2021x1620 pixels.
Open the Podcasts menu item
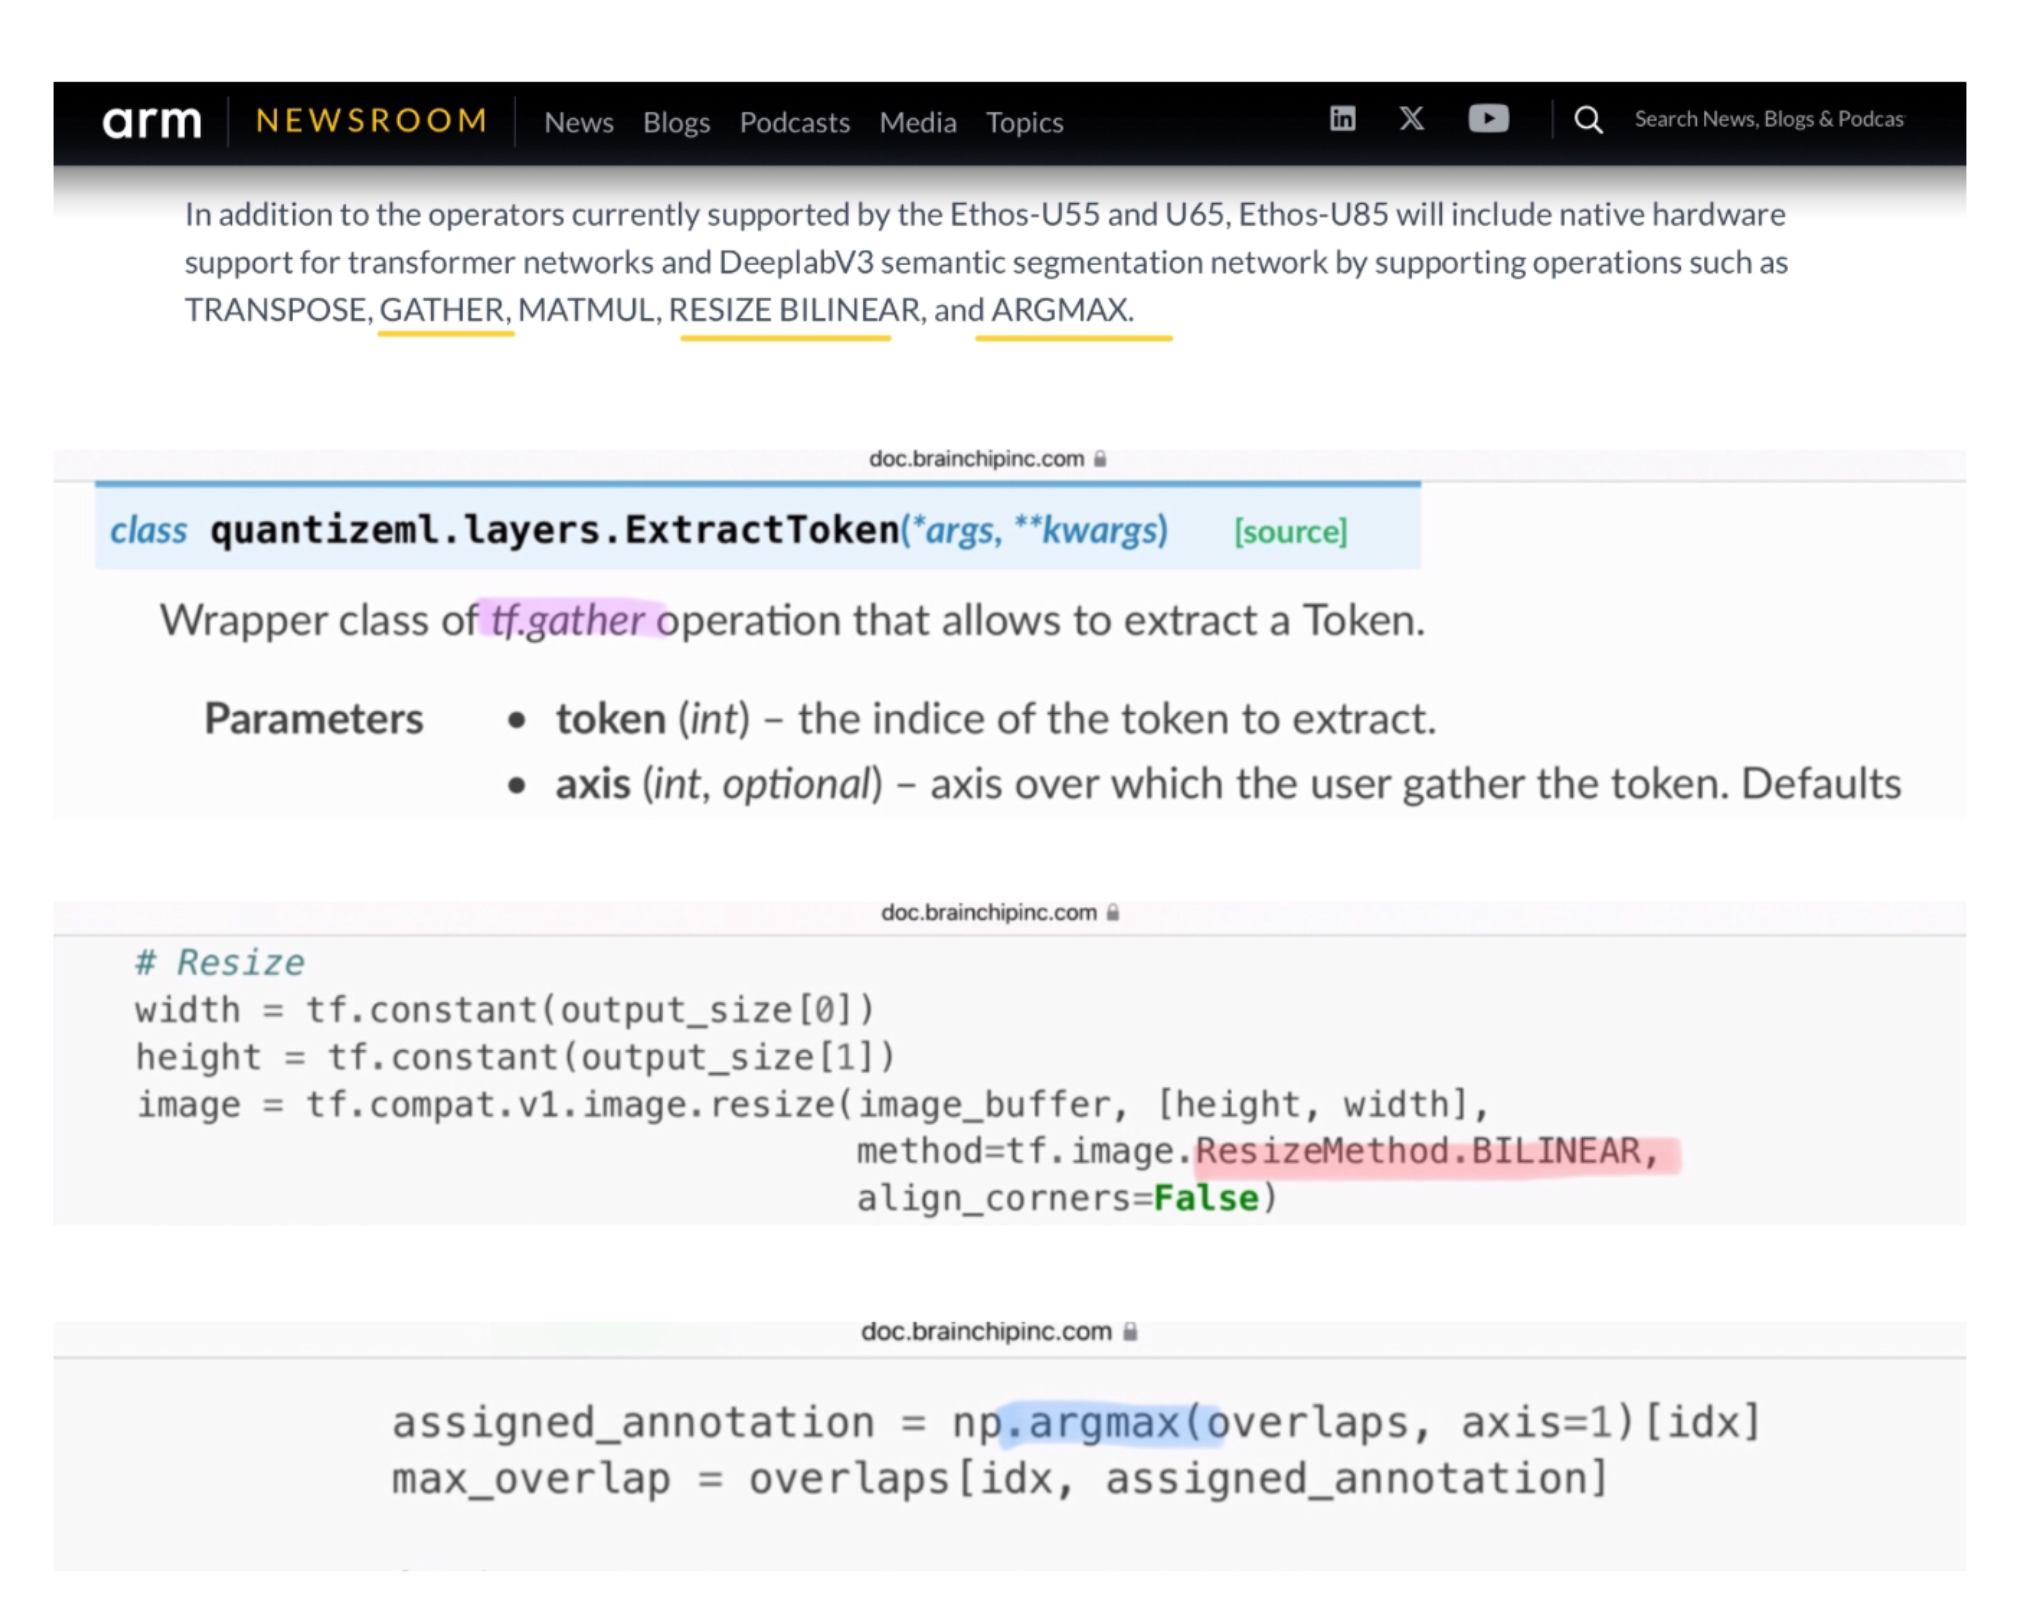(795, 122)
